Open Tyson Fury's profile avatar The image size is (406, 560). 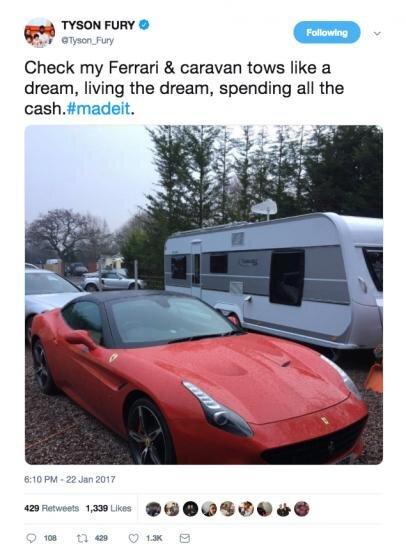[x=39, y=32]
